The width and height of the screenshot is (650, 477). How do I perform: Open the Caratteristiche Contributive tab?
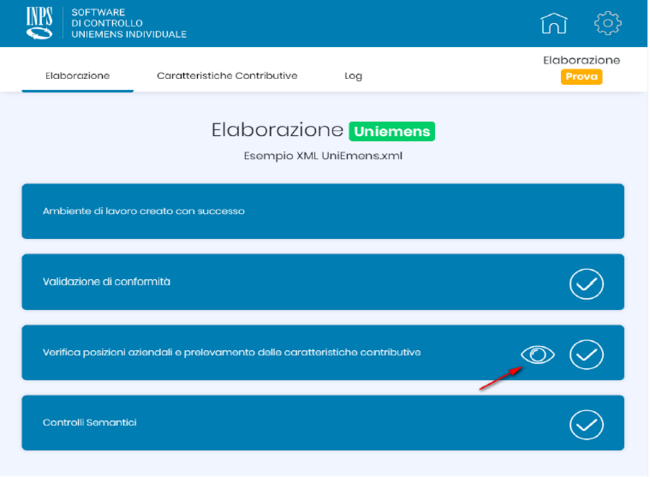point(227,76)
